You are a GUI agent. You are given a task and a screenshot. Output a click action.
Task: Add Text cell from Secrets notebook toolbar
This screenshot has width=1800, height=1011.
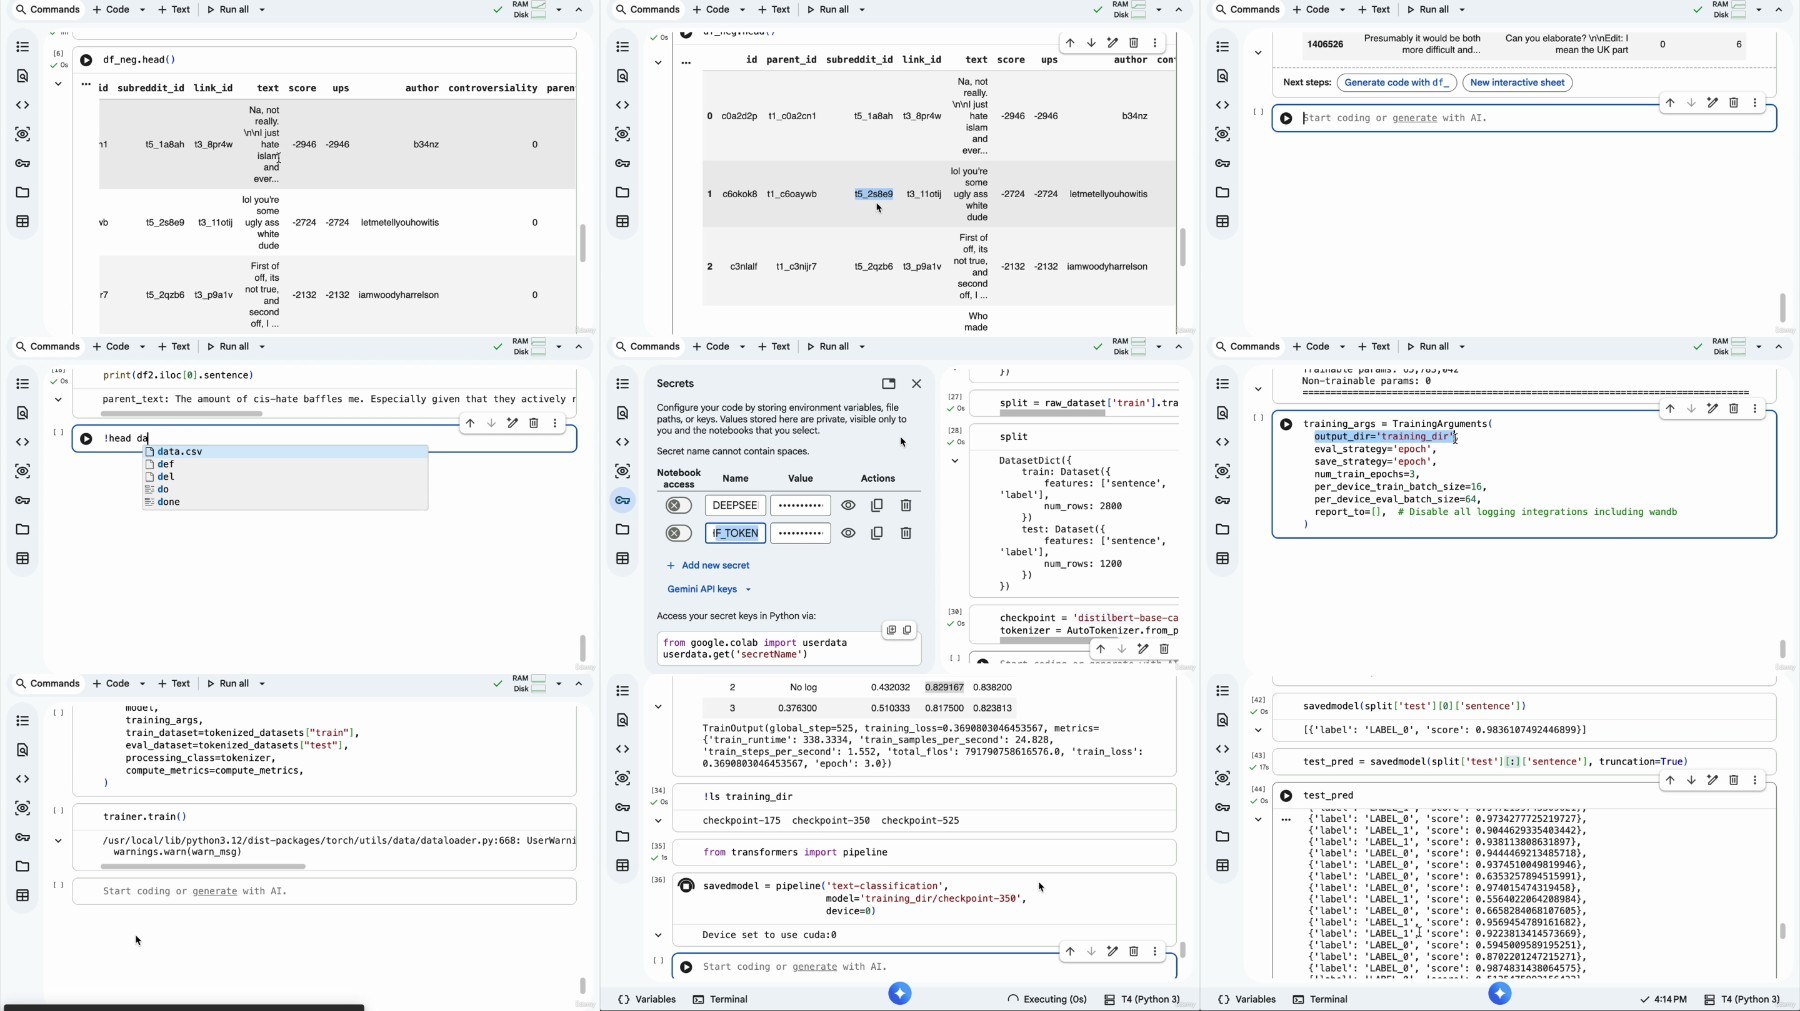pos(774,347)
